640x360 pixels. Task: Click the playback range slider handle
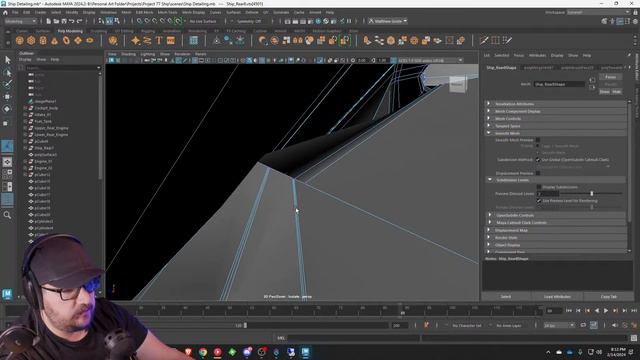pyautogui.click(x=245, y=325)
